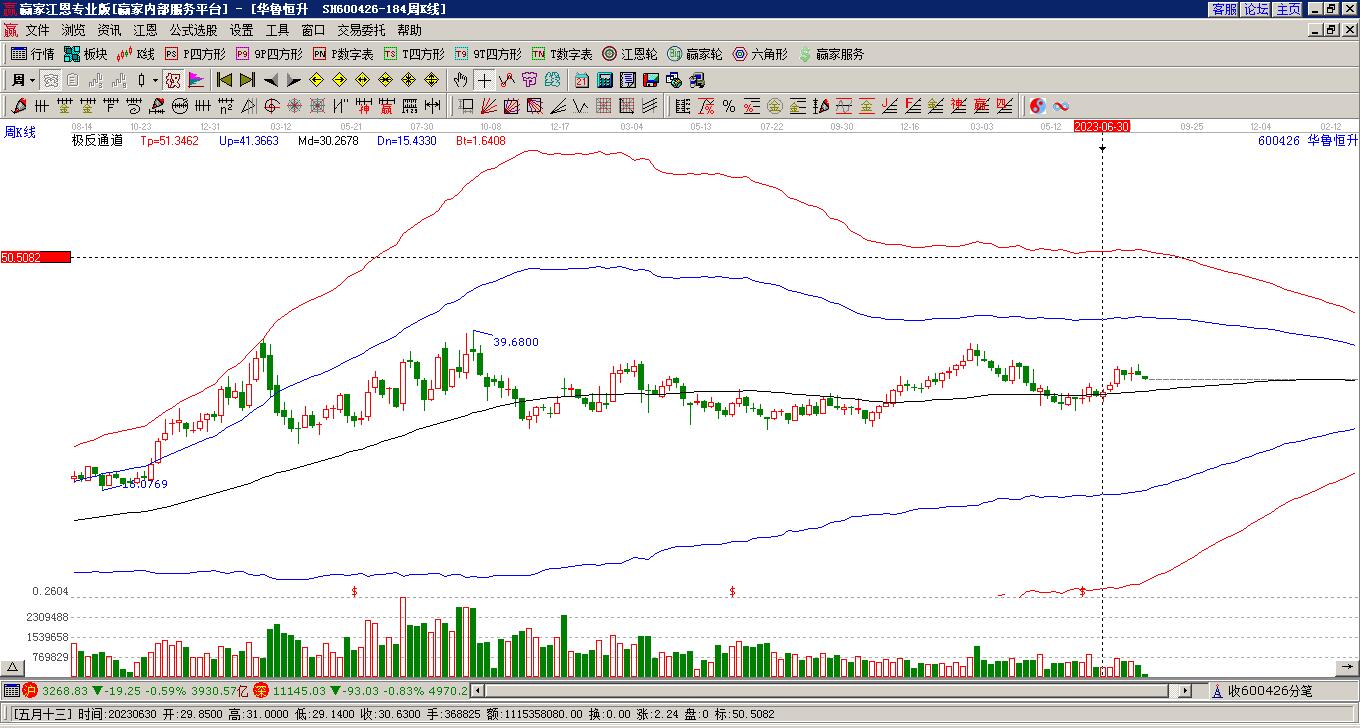Image resolution: width=1360 pixels, height=728 pixels.
Task: Click the save floppy disk icon
Action: [x=651, y=80]
